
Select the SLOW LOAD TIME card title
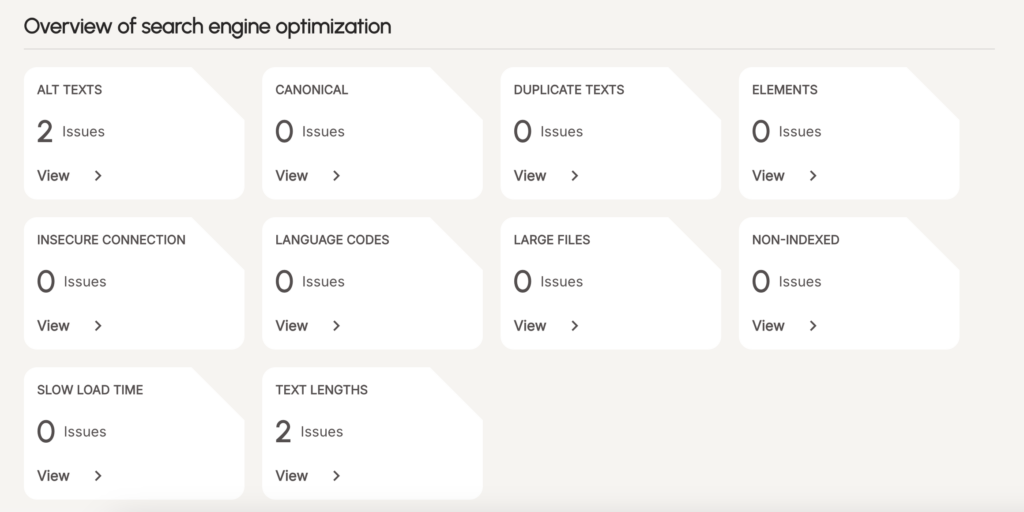(89, 390)
